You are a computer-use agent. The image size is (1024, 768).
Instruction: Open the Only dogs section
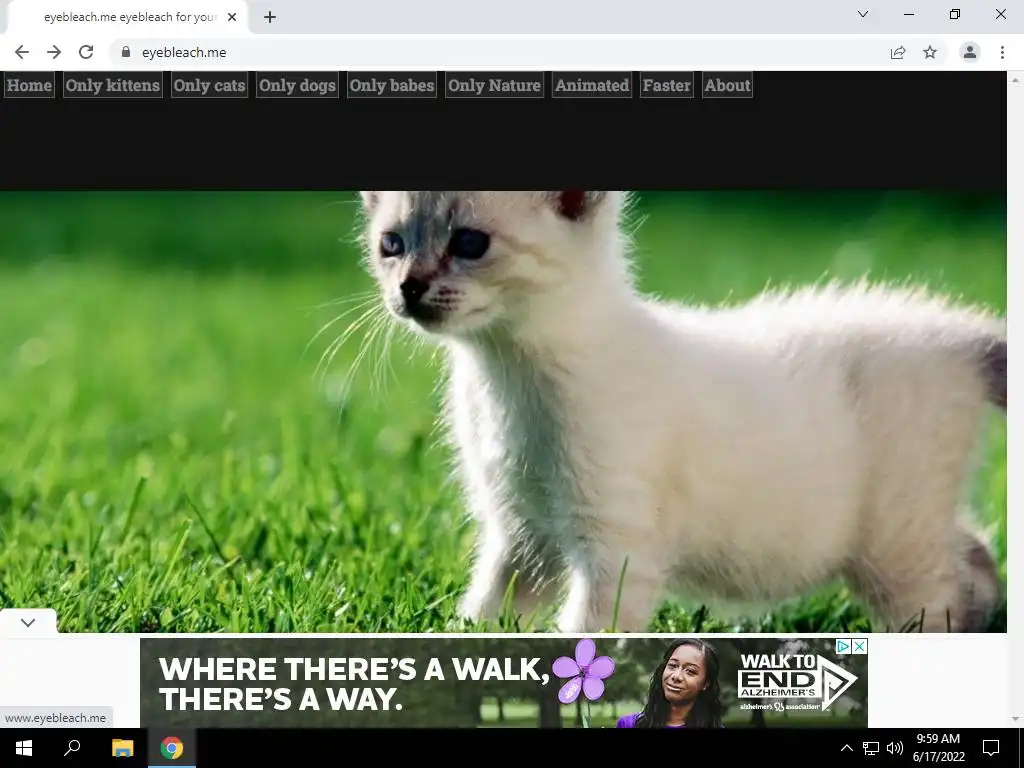pos(297,86)
